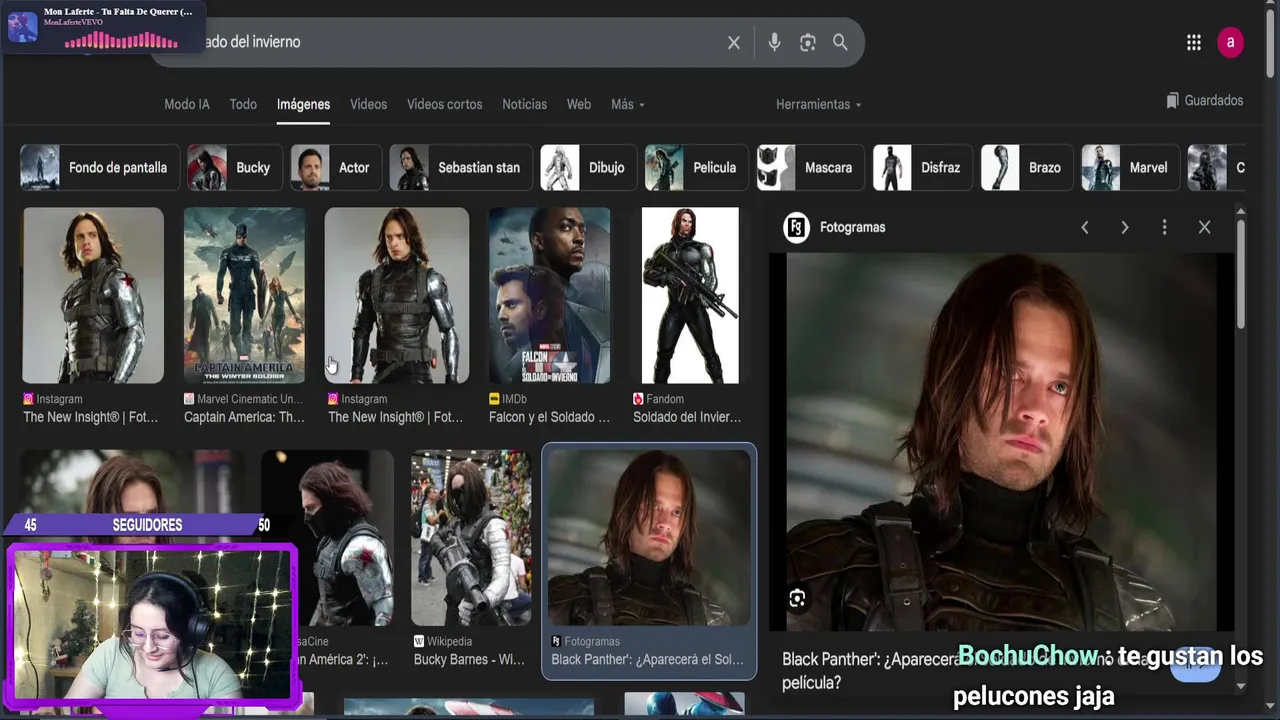The image size is (1280, 720).
Task: Open selected Fotogramas Black Panther thumbnail
Action: pyautogui.click(x=649, y=538)
